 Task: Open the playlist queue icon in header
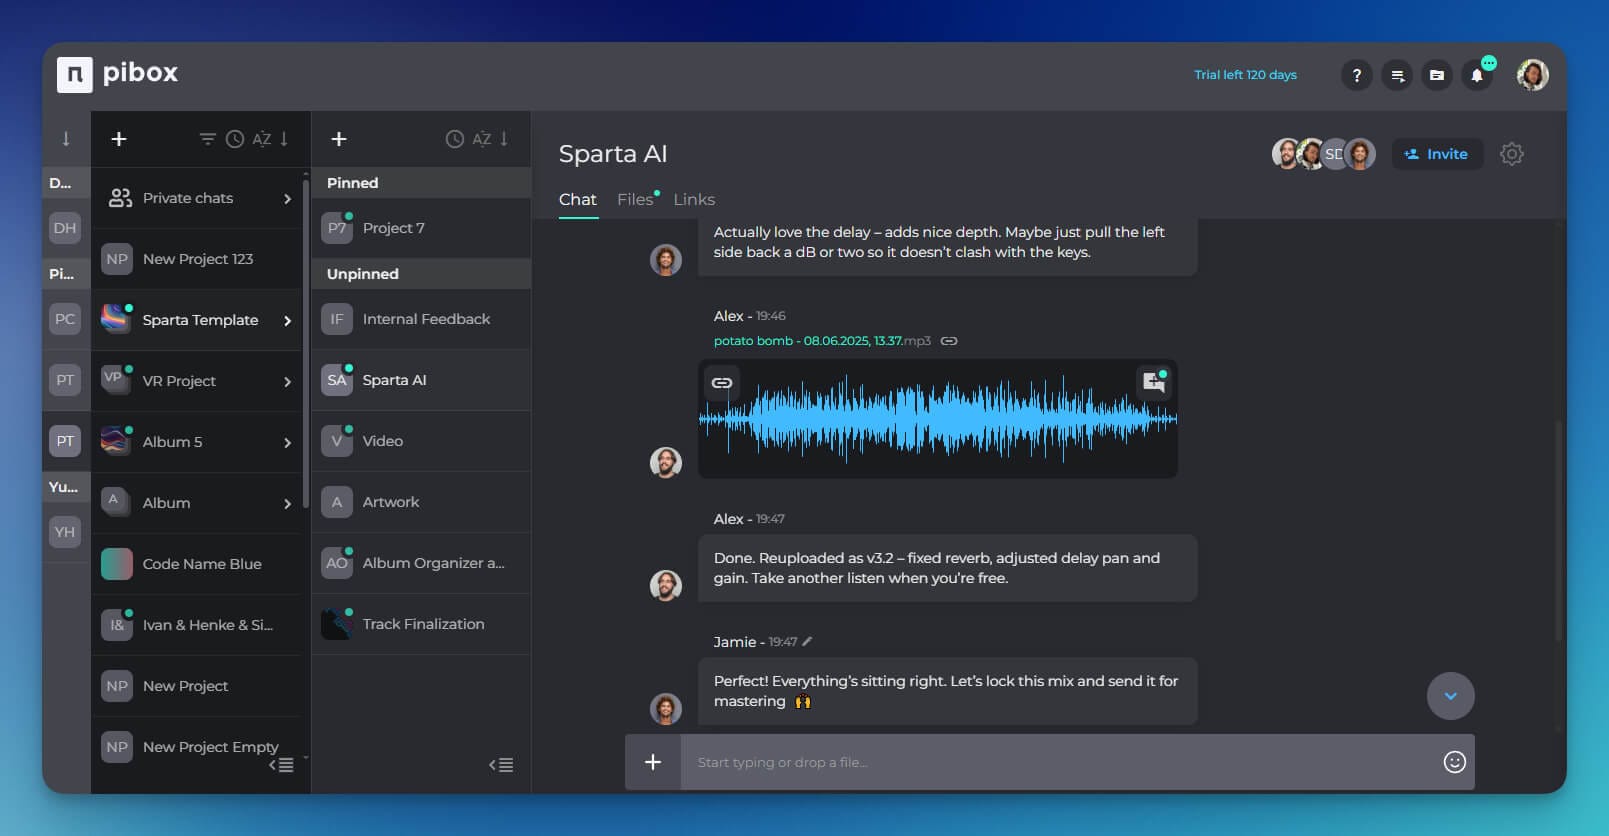pos(1397,75)
